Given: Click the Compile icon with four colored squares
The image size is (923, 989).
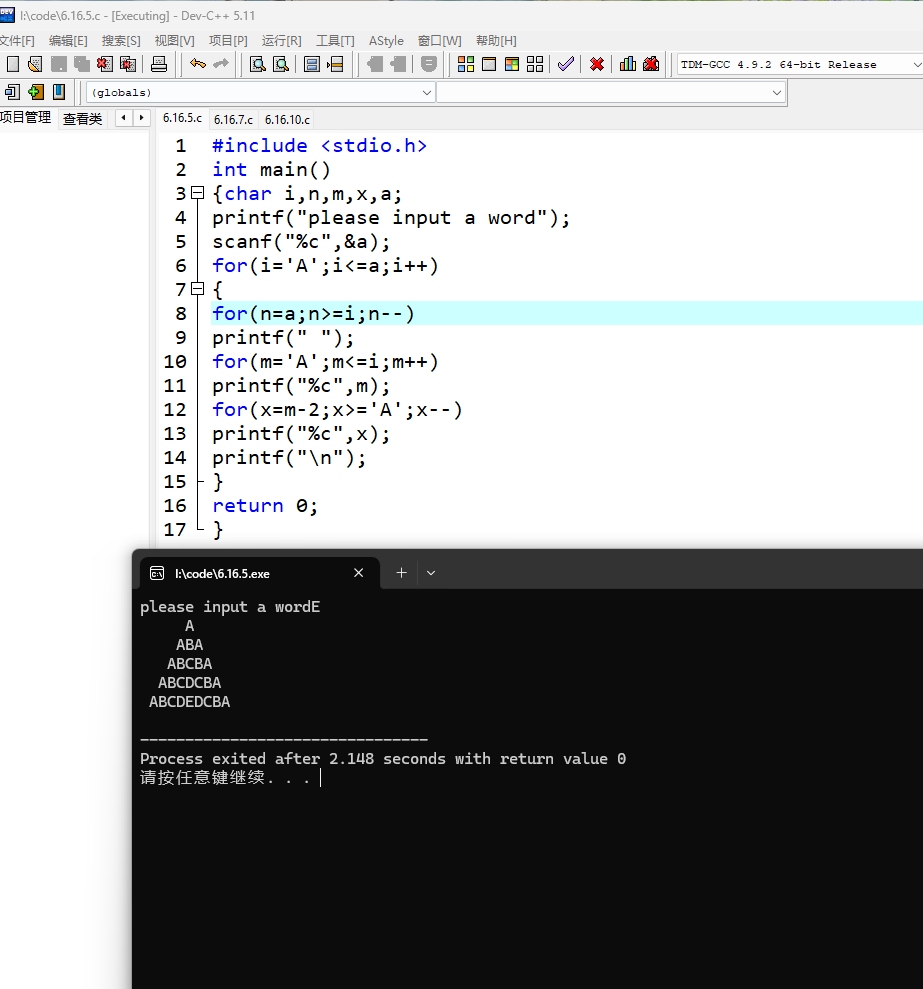Looking at the screenshot, I should (x=466, y=64).
